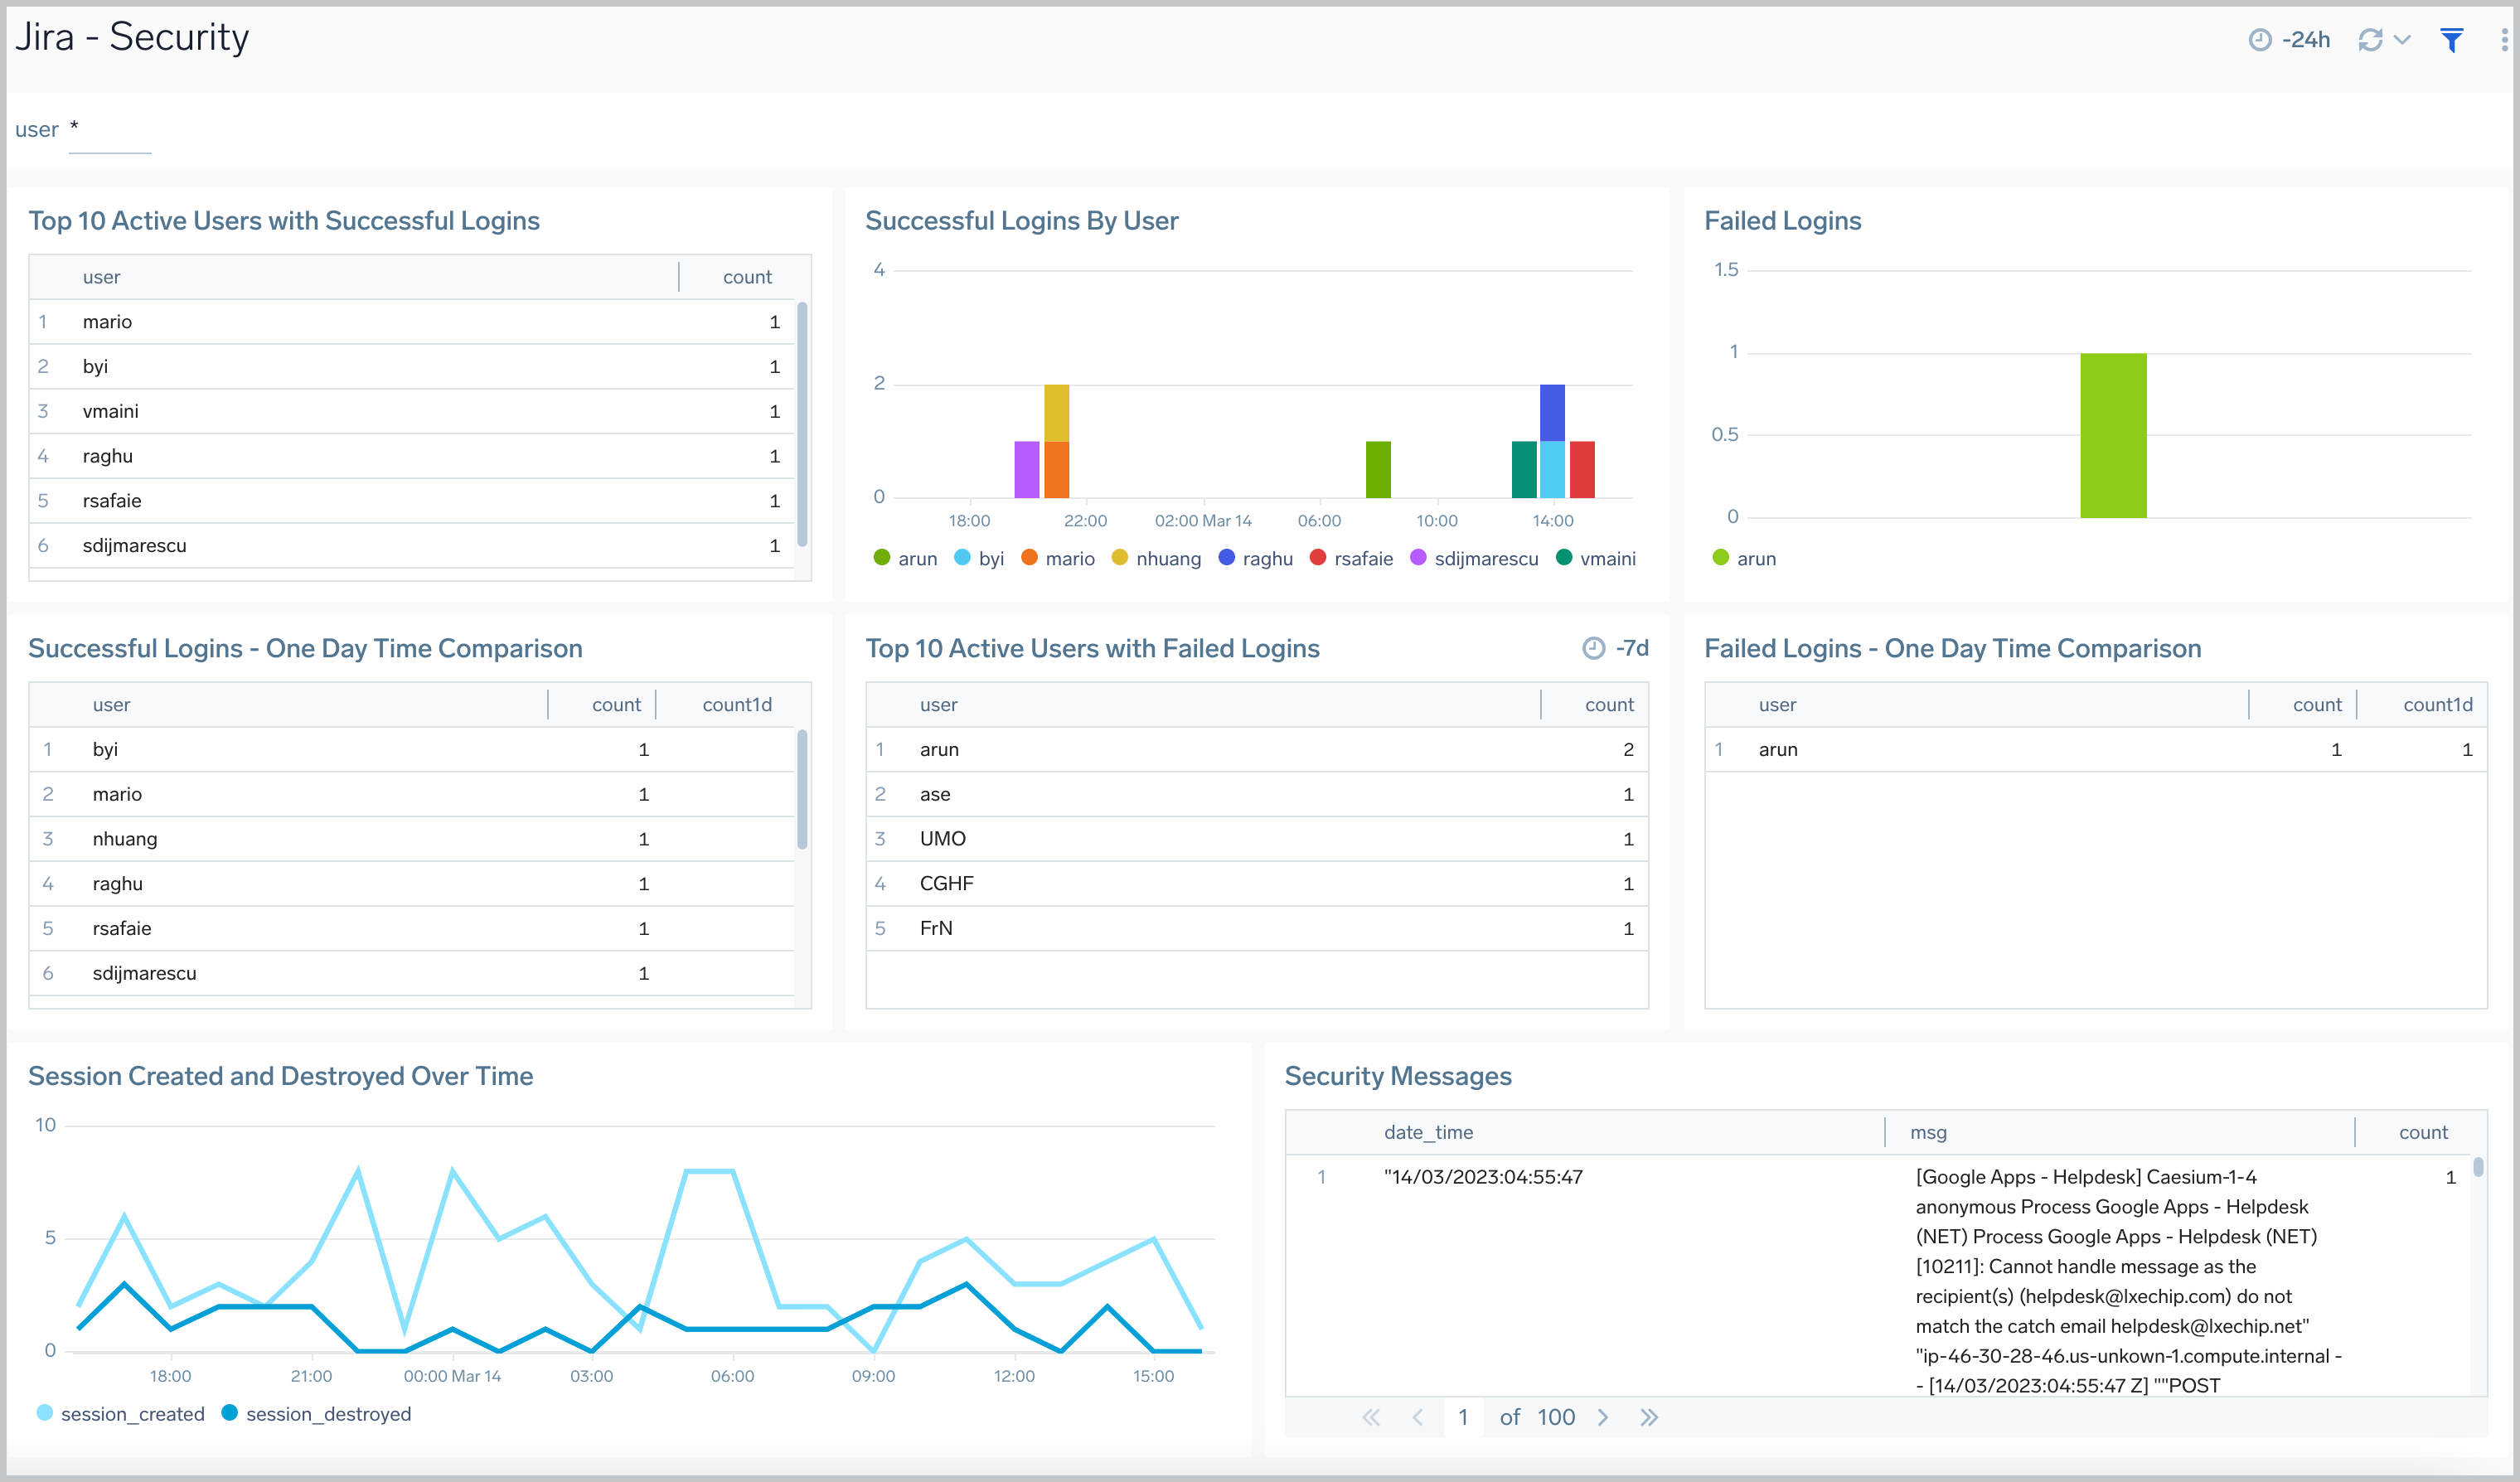Select the nhuang row in the Time Comparison table
This screenshot has height=1482, width=2520.
(x=412, y=839)
